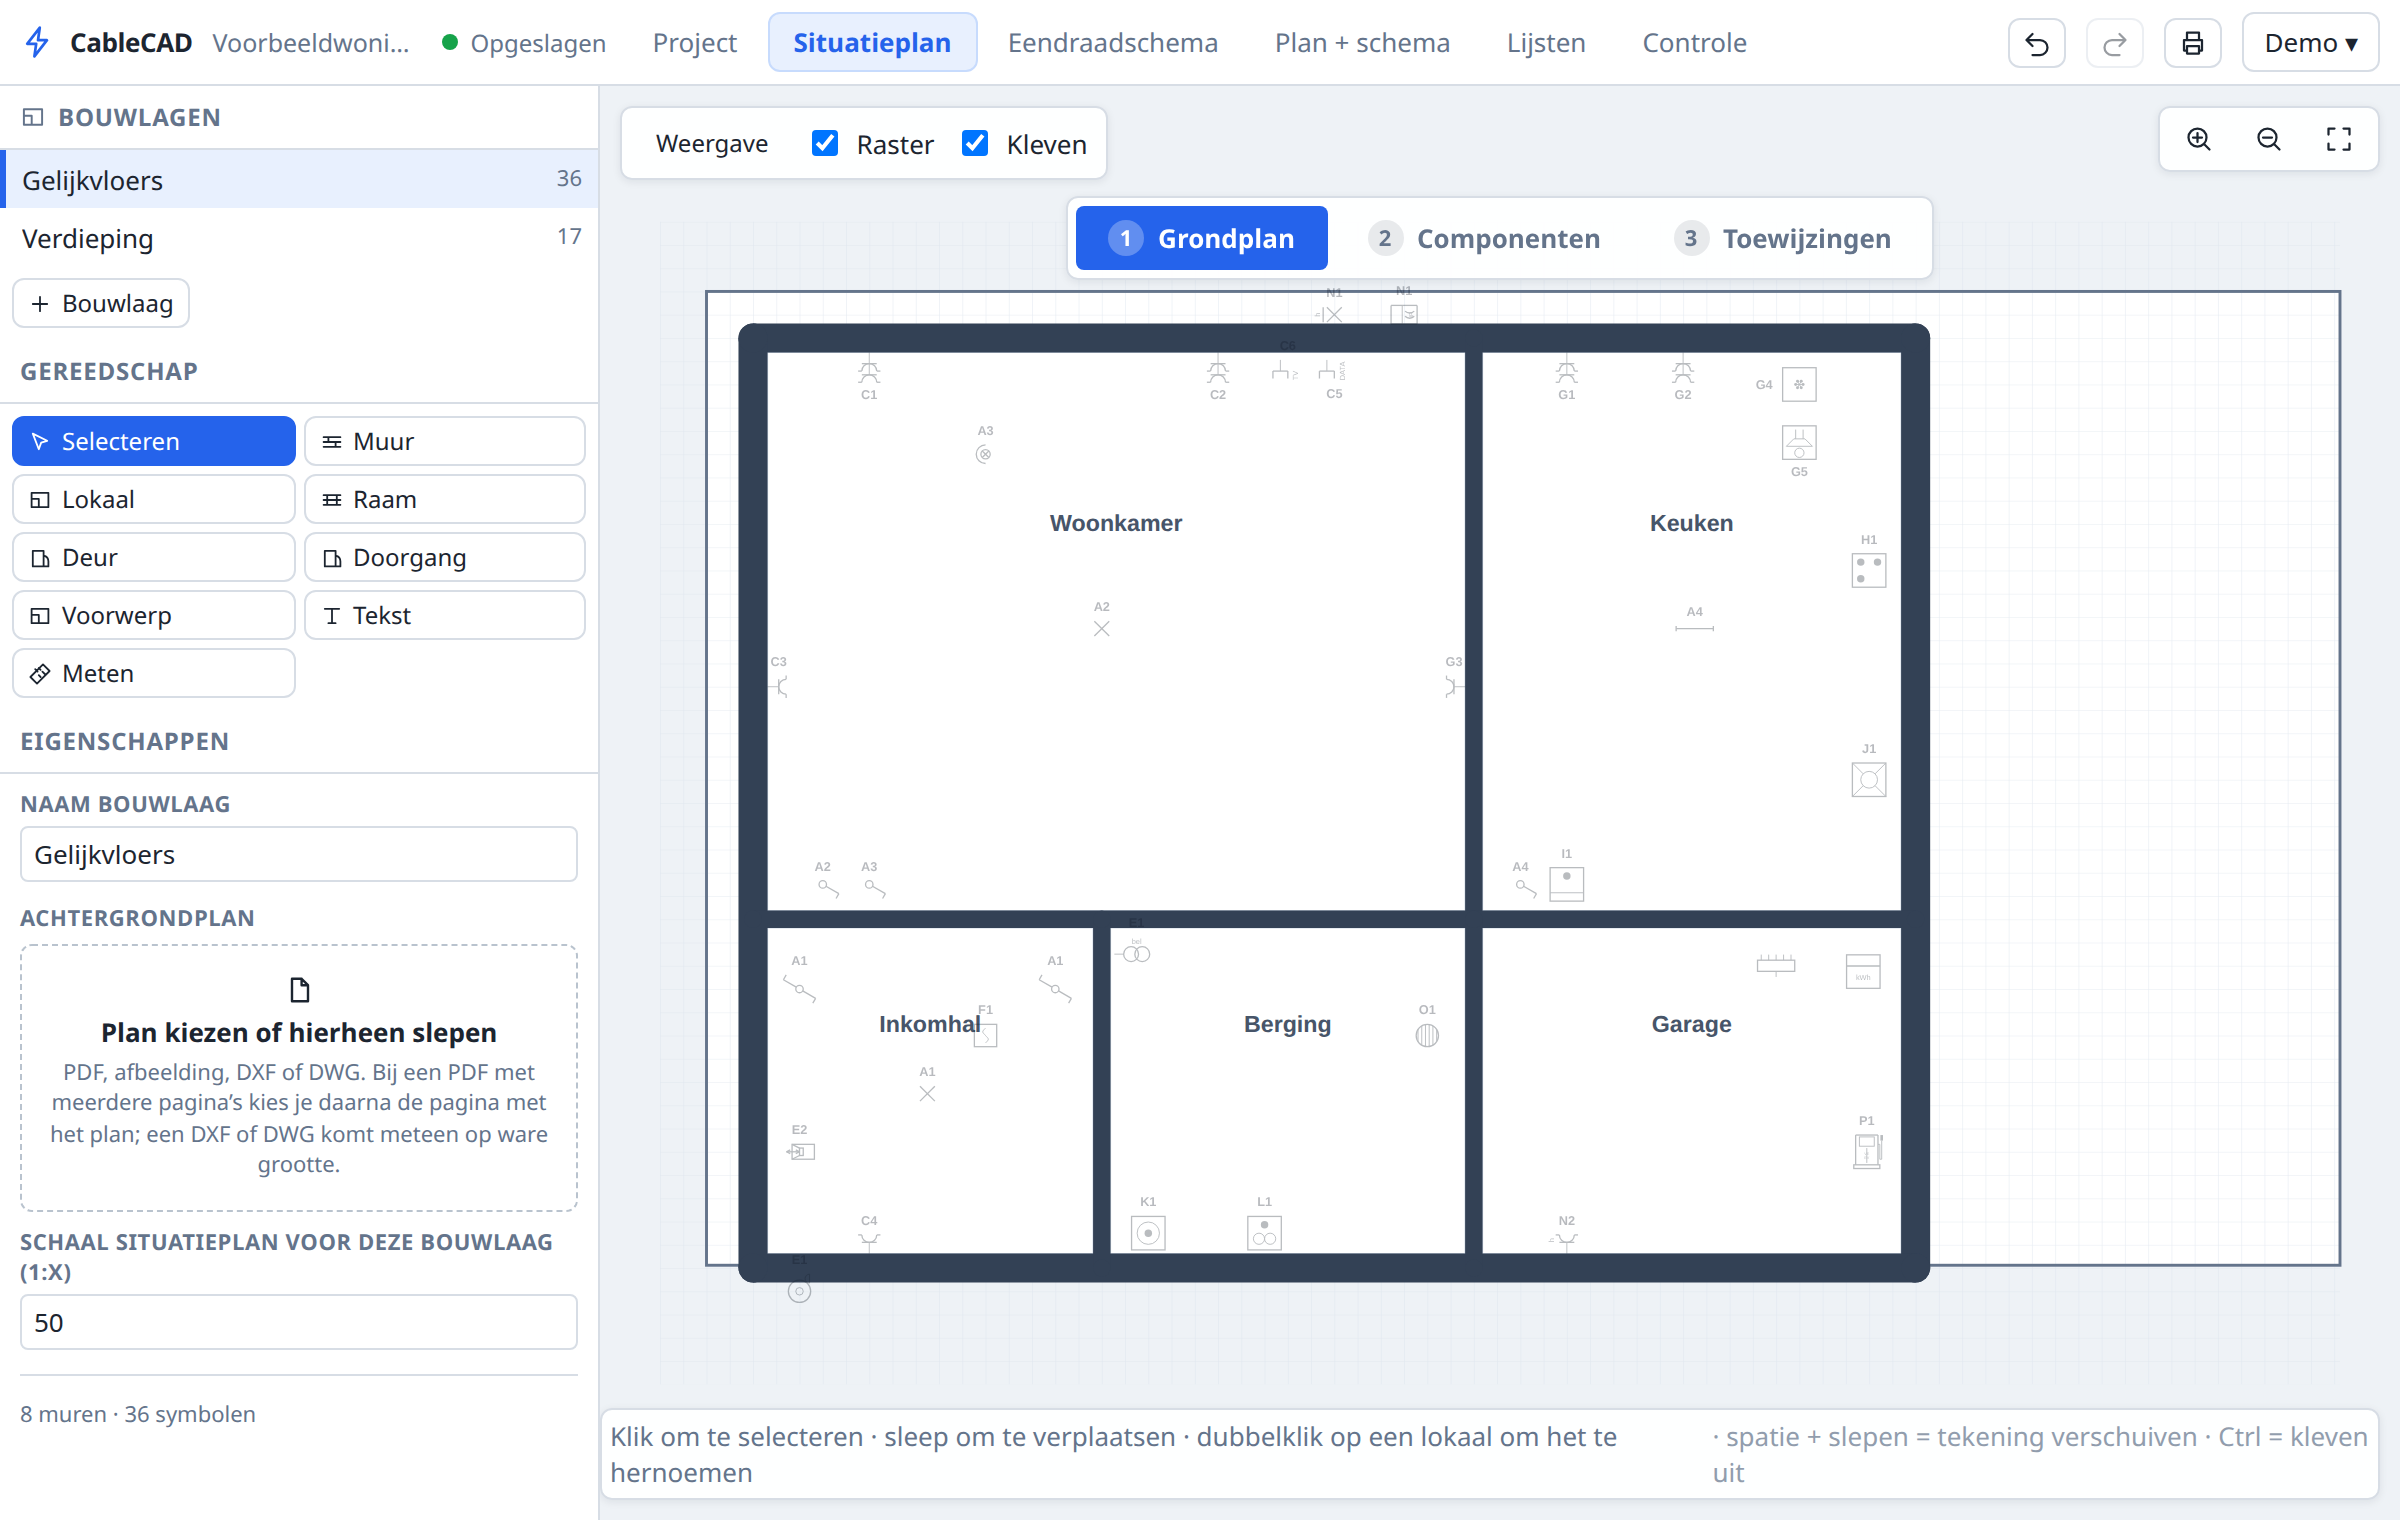Viewport: 2400px width, 1520px height.
Task: Go to step 2 Componenten
Action: tap(1485, 238)
